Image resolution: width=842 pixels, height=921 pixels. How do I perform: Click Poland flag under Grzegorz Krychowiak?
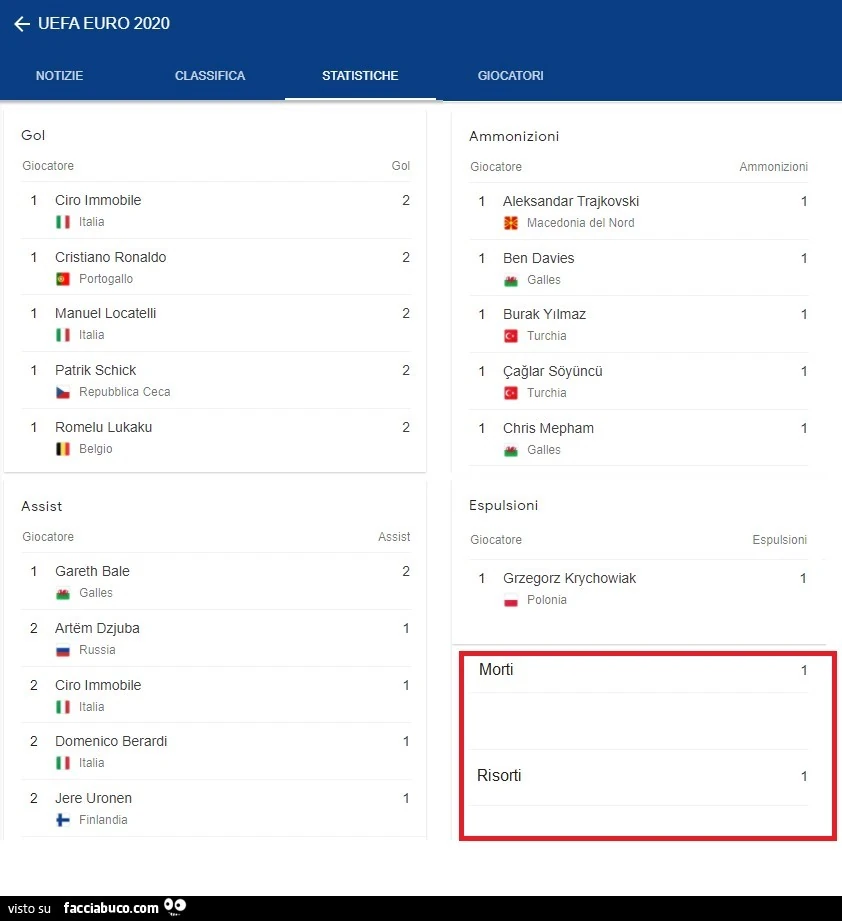pos(511,600)
